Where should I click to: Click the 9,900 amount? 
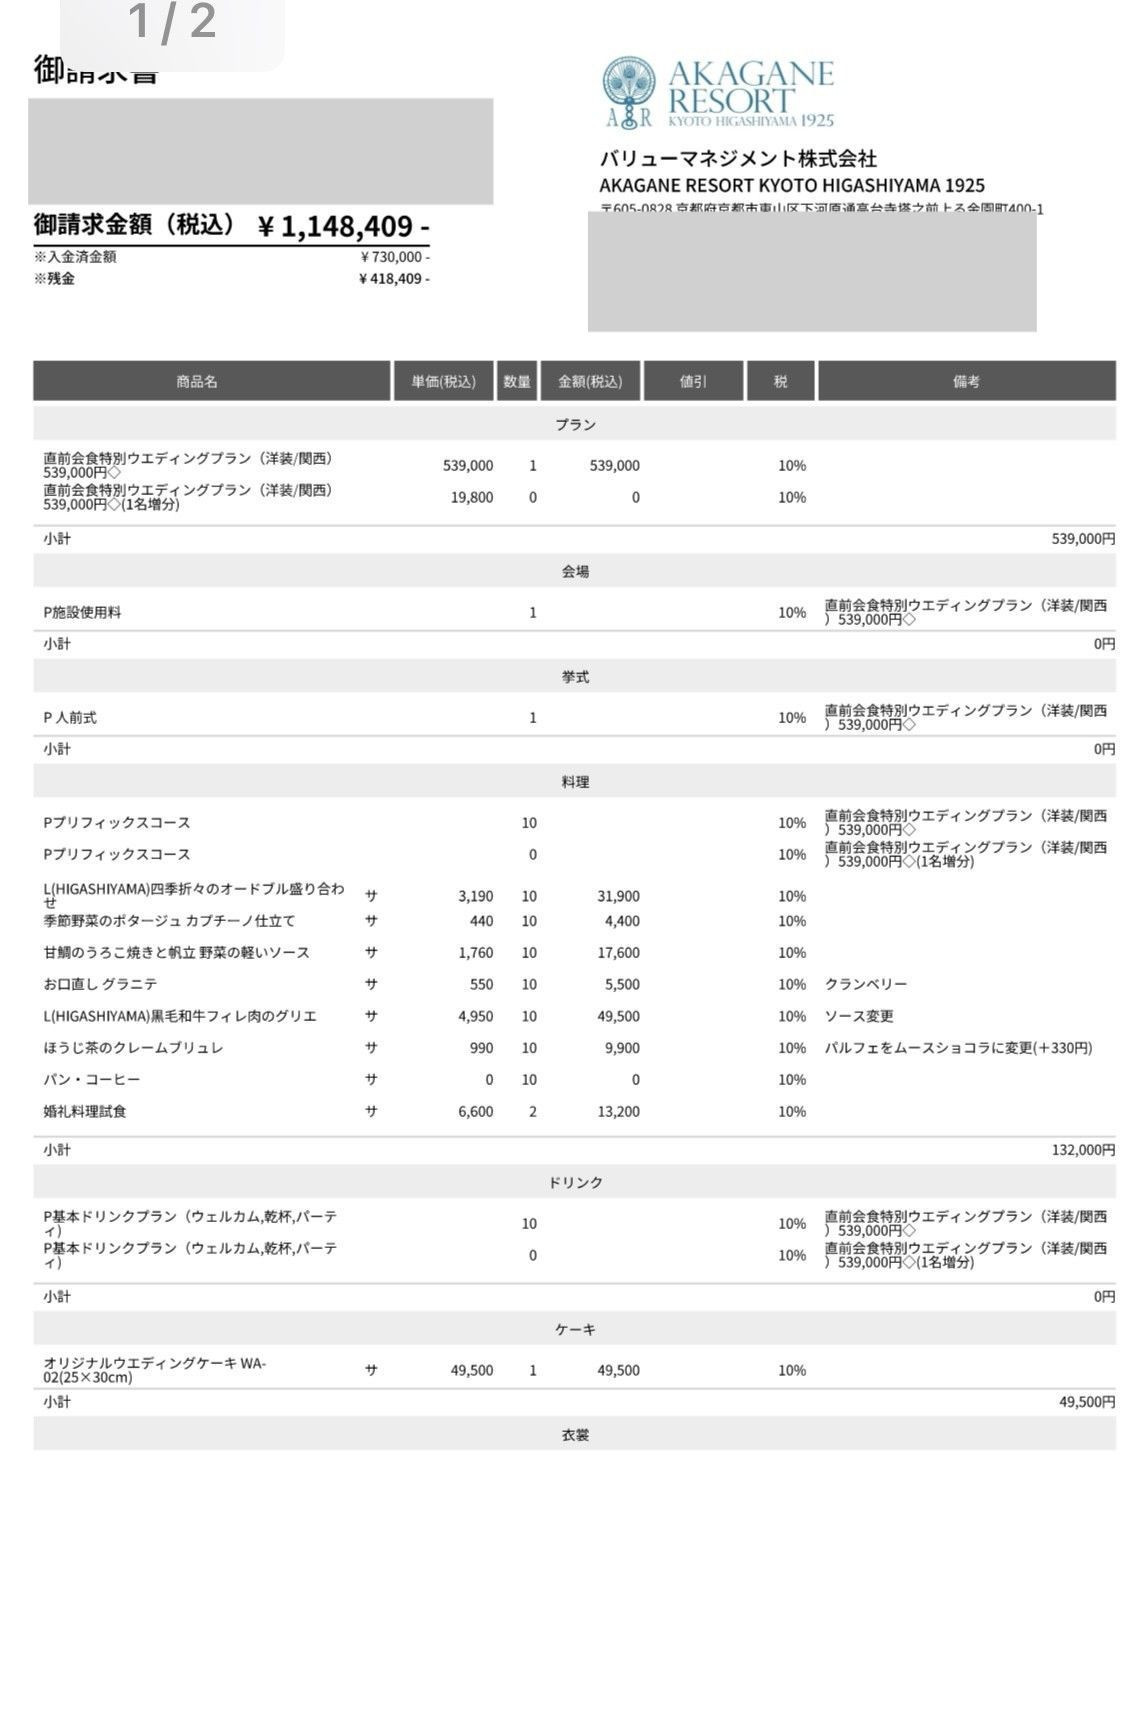coord(622,1049)
